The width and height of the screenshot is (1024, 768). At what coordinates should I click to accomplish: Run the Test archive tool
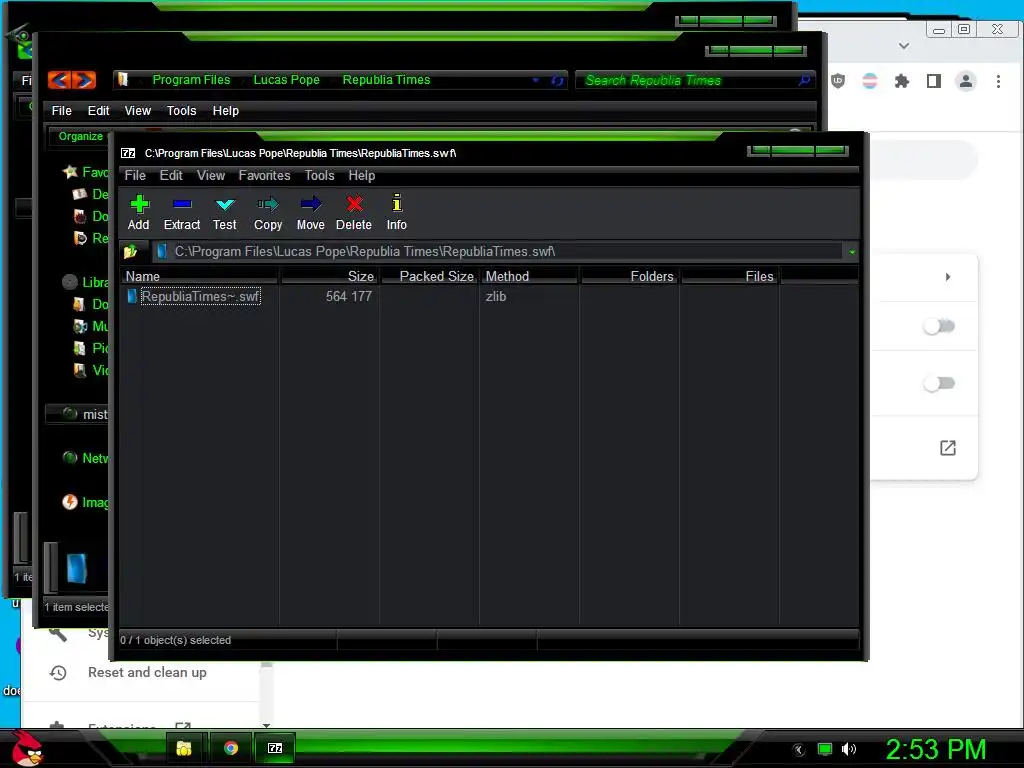225,212
